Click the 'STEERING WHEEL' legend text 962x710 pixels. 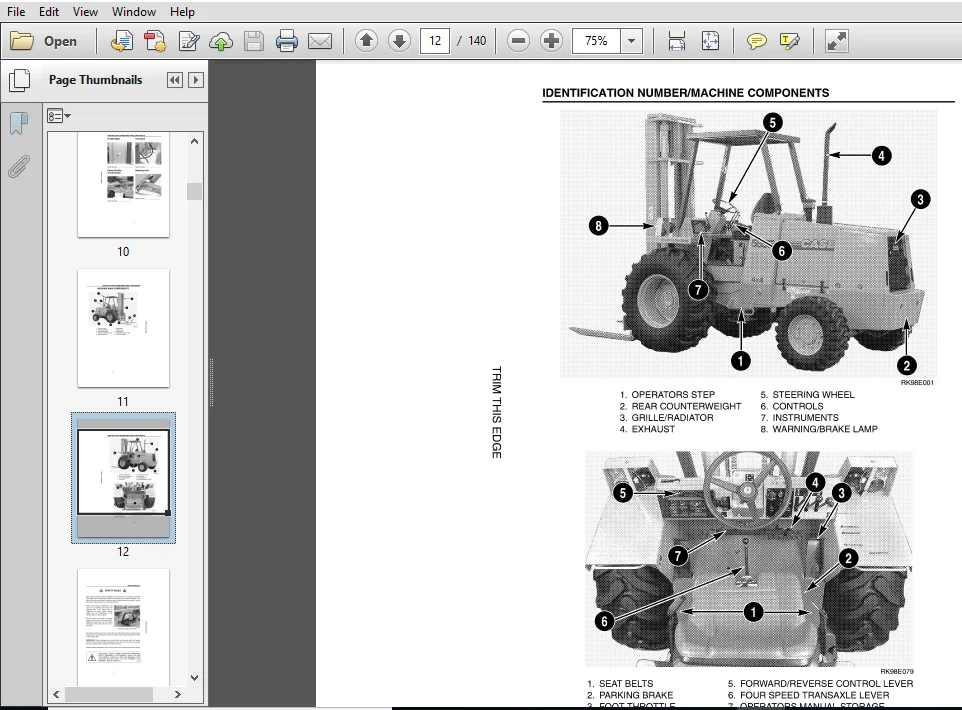point(813,395)
